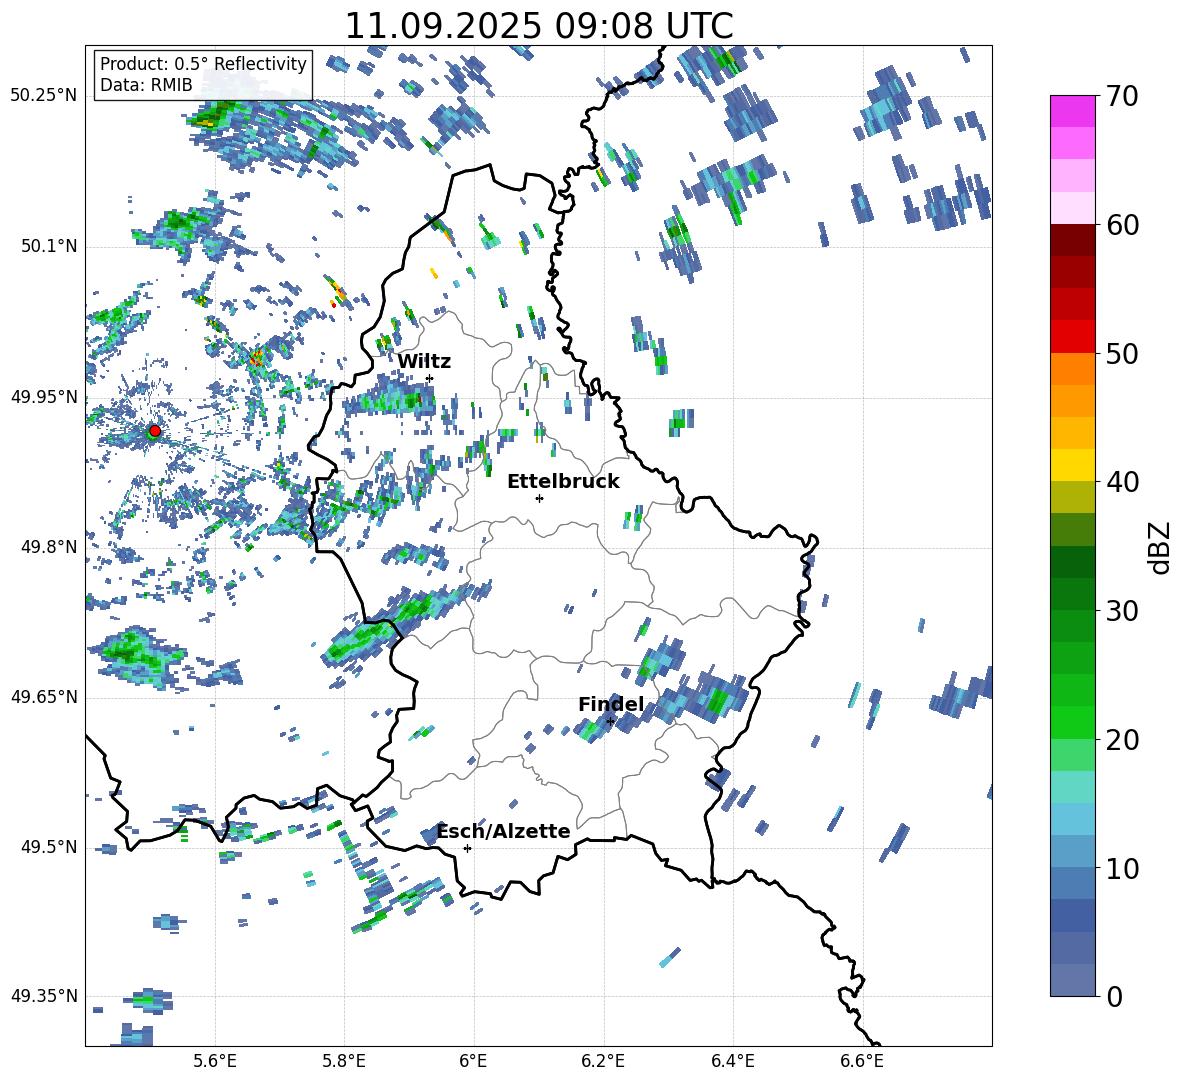This screenshot has height=1081, width=1184.
Task: Click the colorbar 50 tick label
Action: coord(1122,353)
